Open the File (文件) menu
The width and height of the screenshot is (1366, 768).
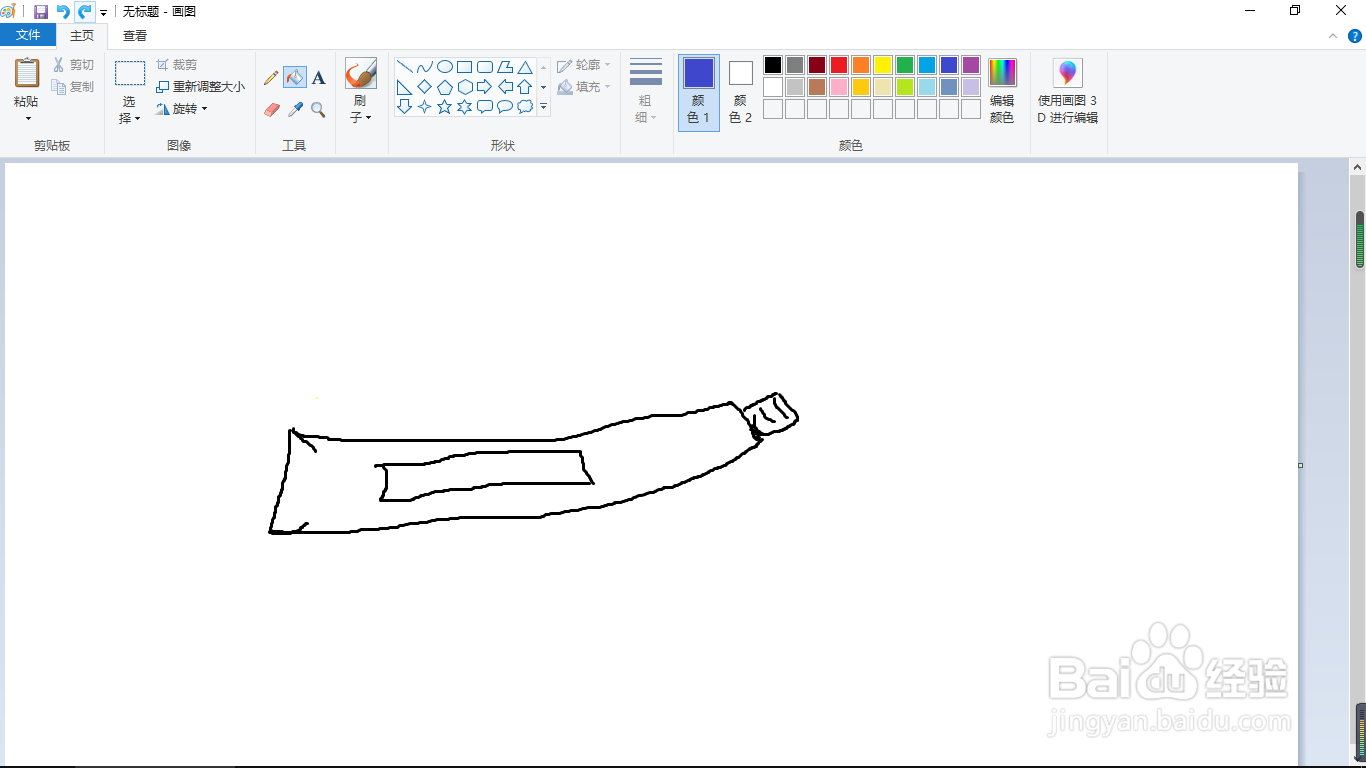click(28, 35)
